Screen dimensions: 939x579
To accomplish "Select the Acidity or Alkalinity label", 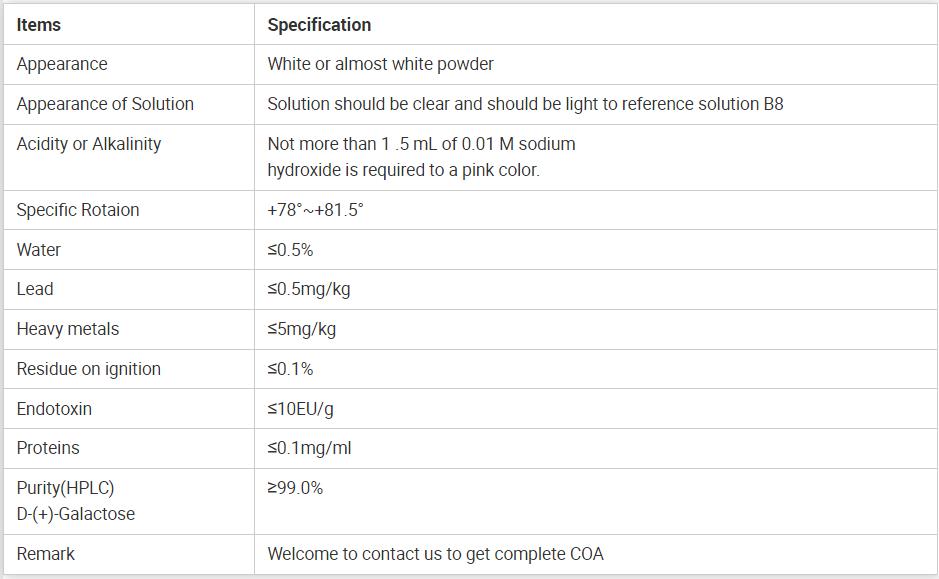I will (89, 144).
